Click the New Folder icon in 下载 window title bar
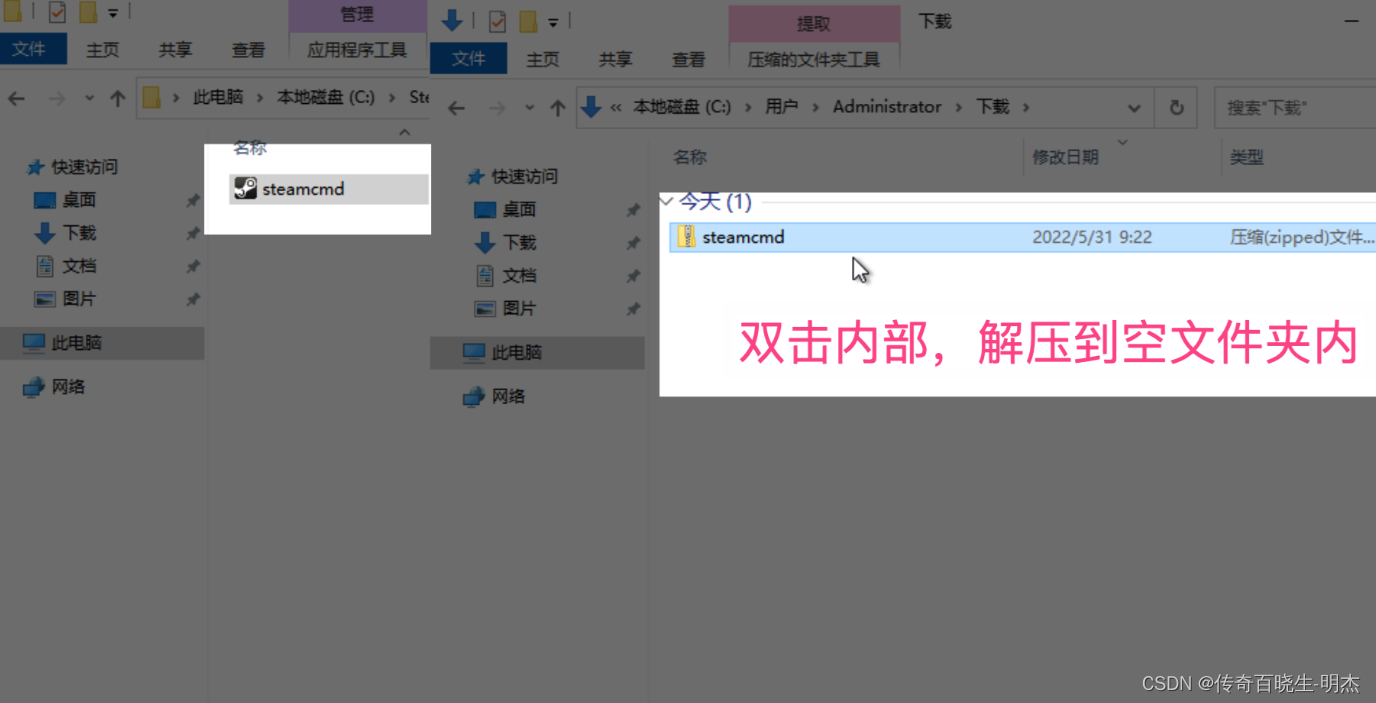Image resolution: width=1376 pixels, height=703 pixels. click(x=527, y=20)
